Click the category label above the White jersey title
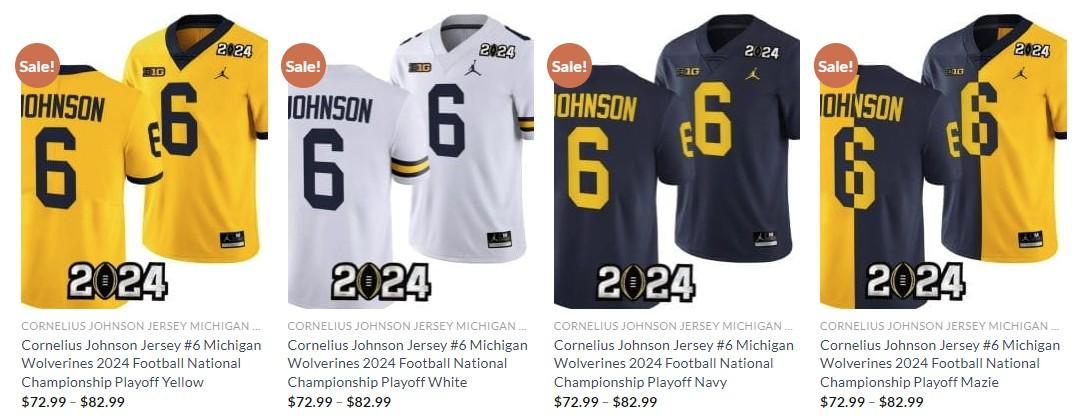This screenshot has width=1082, height=416. (x=407, y=326)
